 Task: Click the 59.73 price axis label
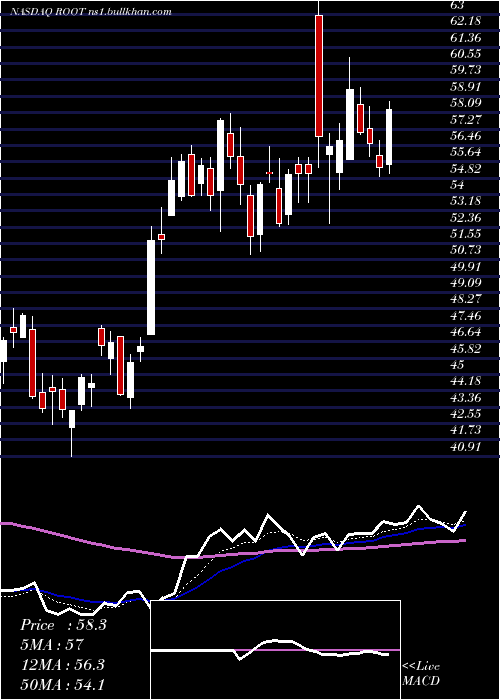coord(466,71)
